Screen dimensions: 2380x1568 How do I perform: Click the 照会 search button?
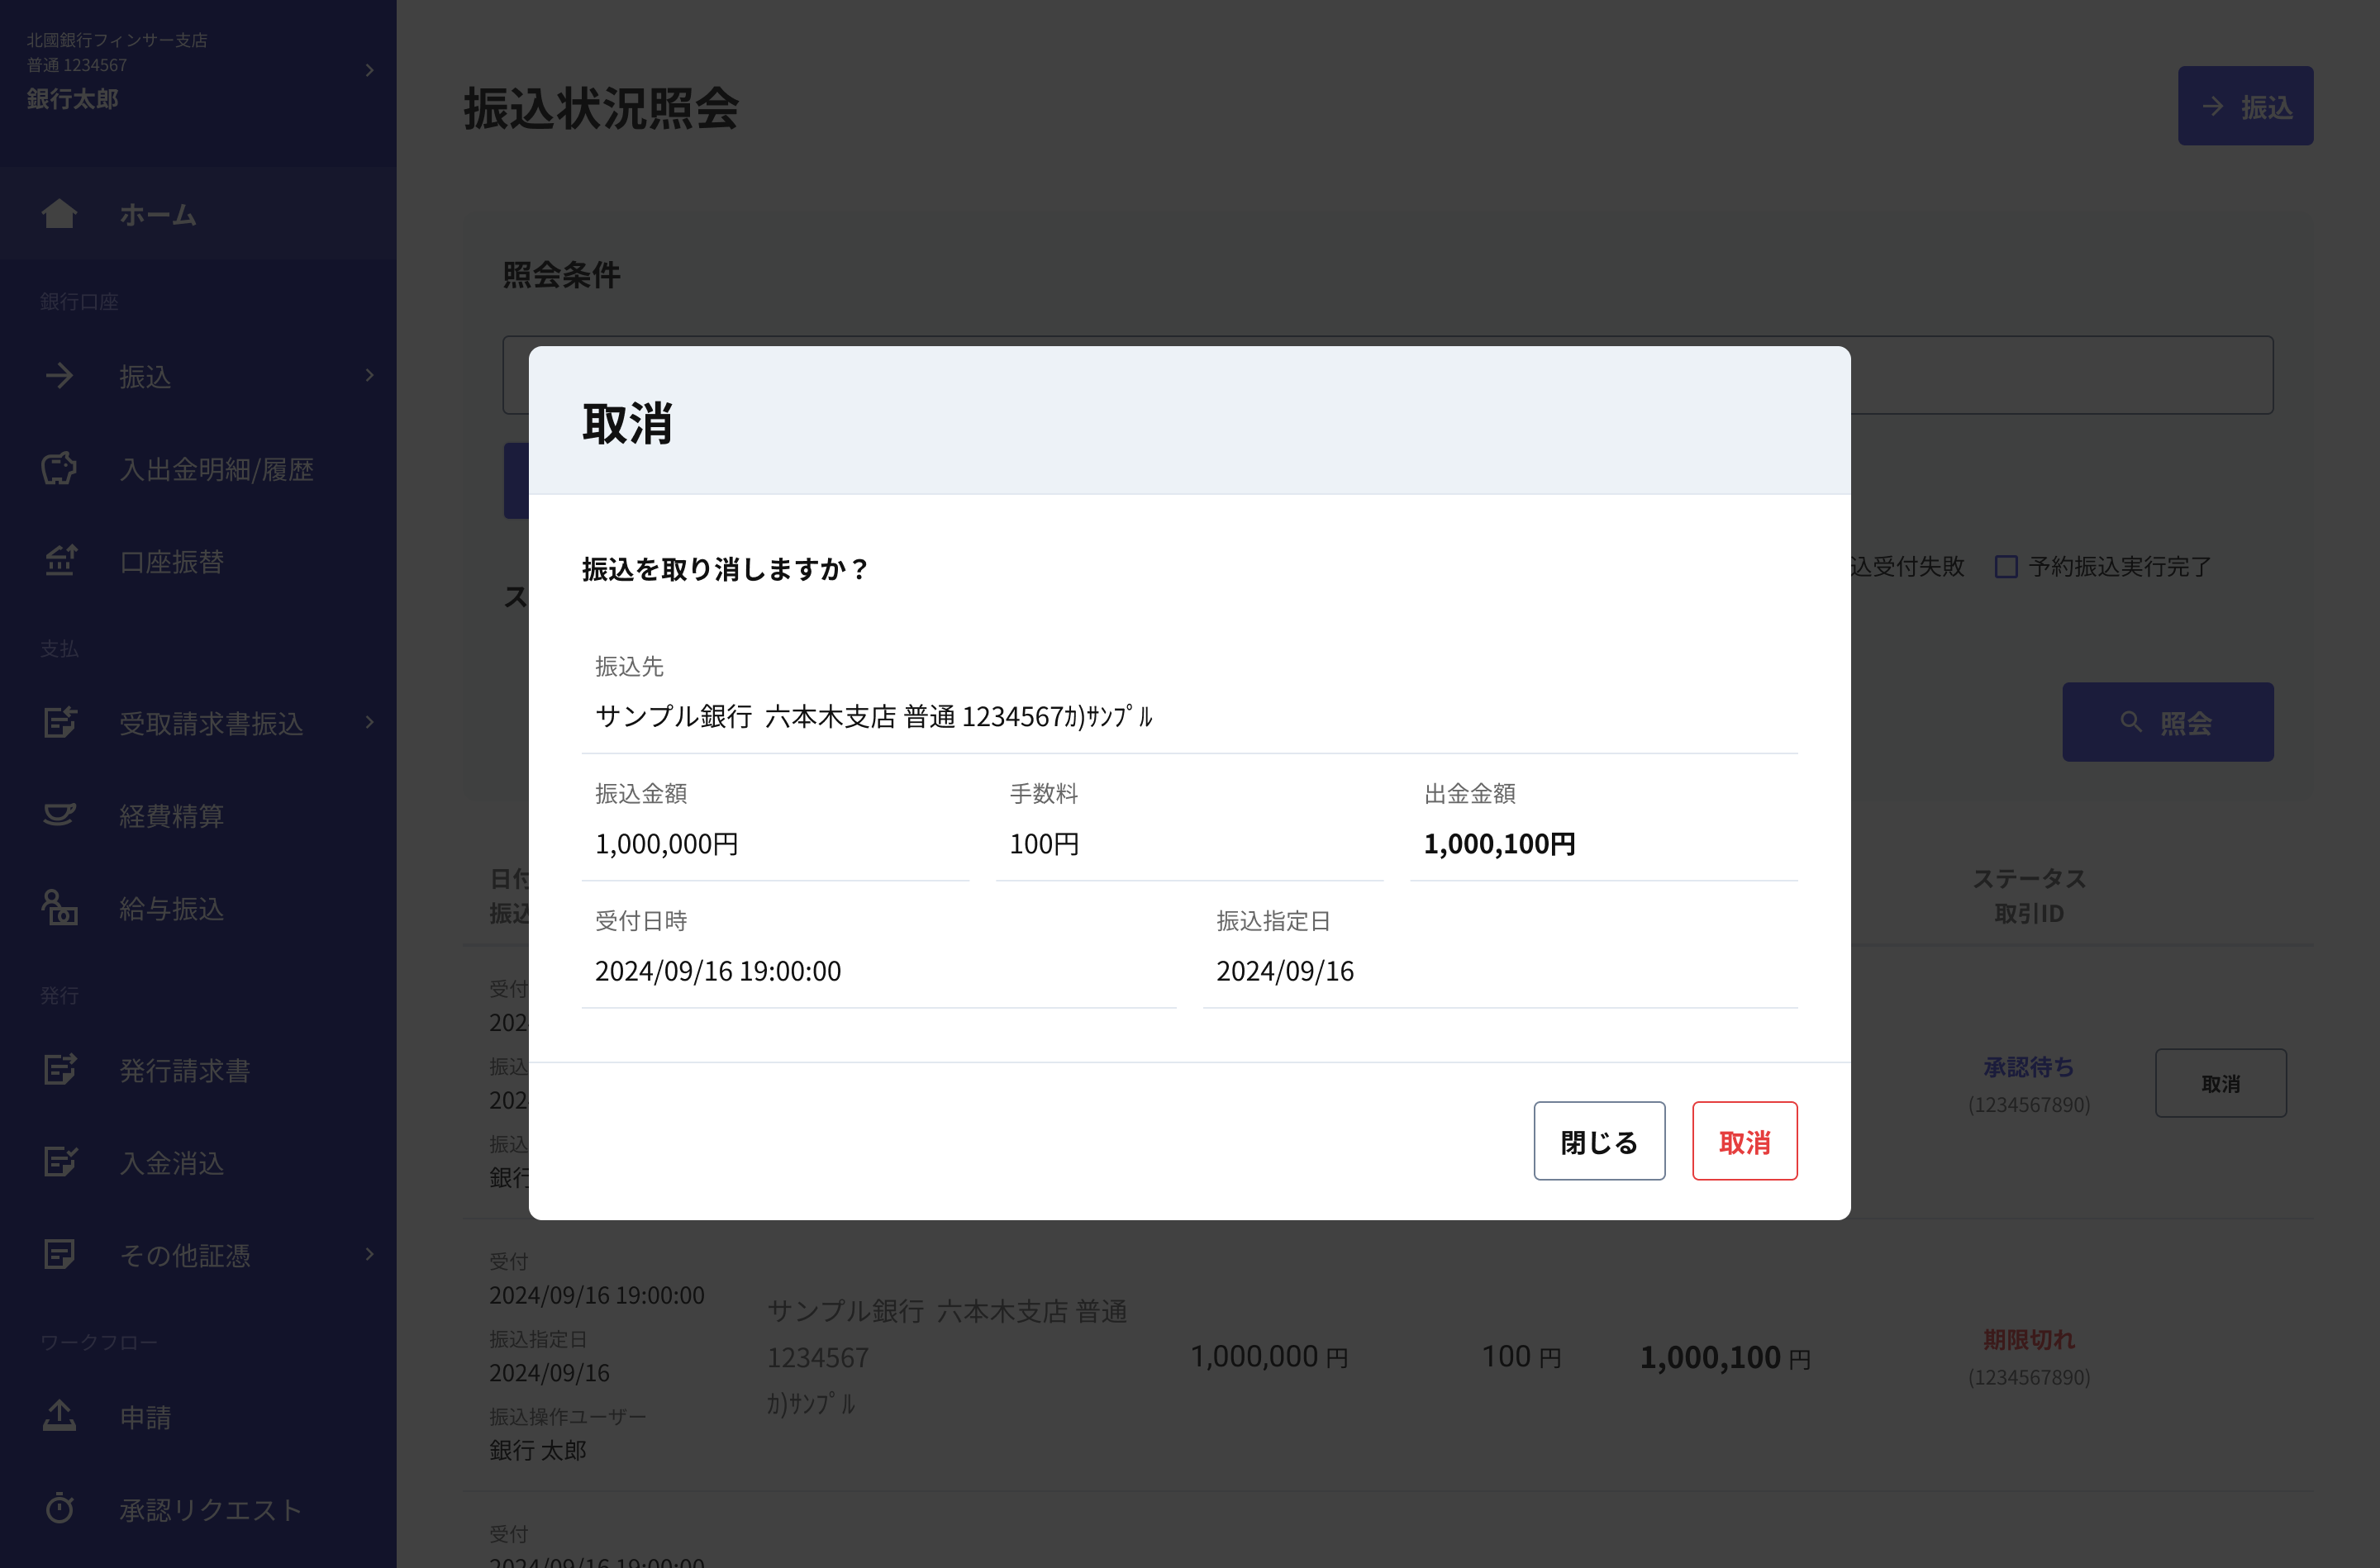2167,722
